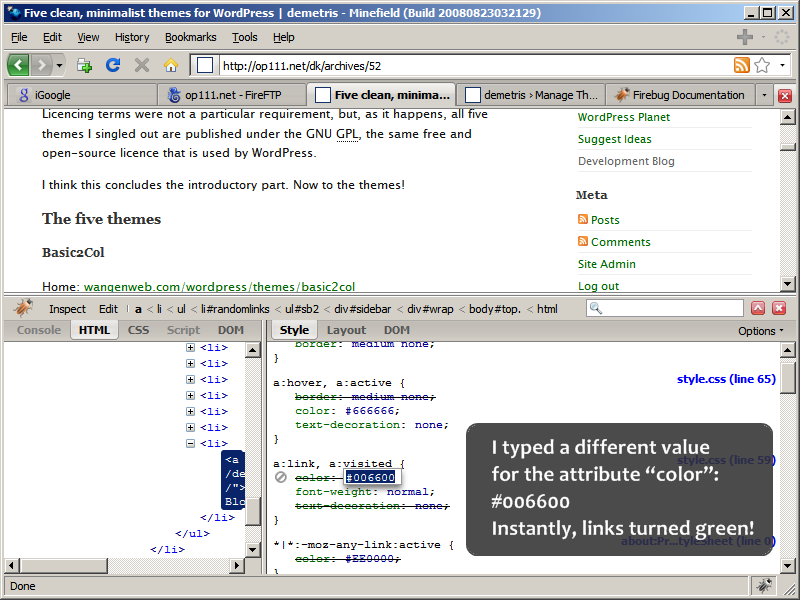The width and height of the screenshot is (800, 600).
Task: Expand the fourth <li> node in HTML tree
Action: pos(190,395)
